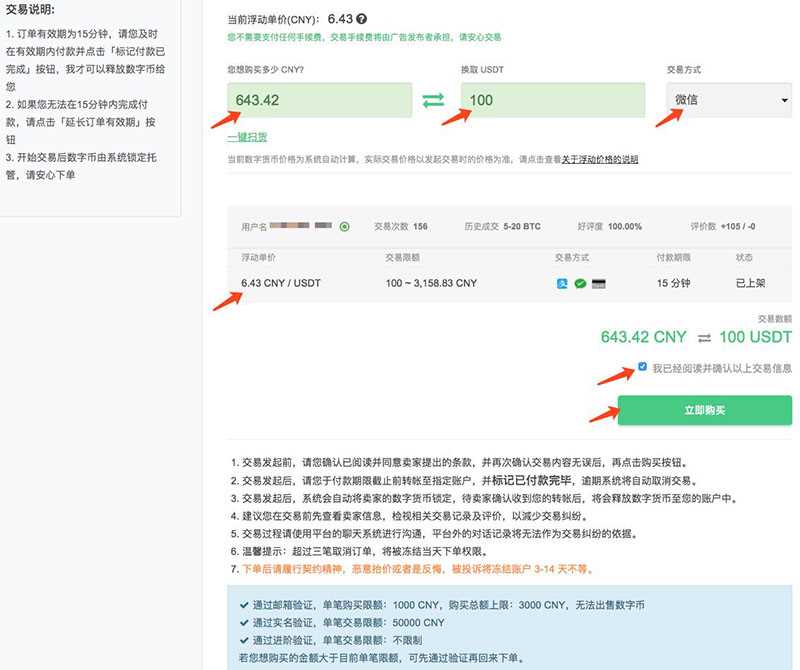This screenshot has height=670, width=800.
Task: Click the 立即购买 purchase button
Action: pos(704,410)
